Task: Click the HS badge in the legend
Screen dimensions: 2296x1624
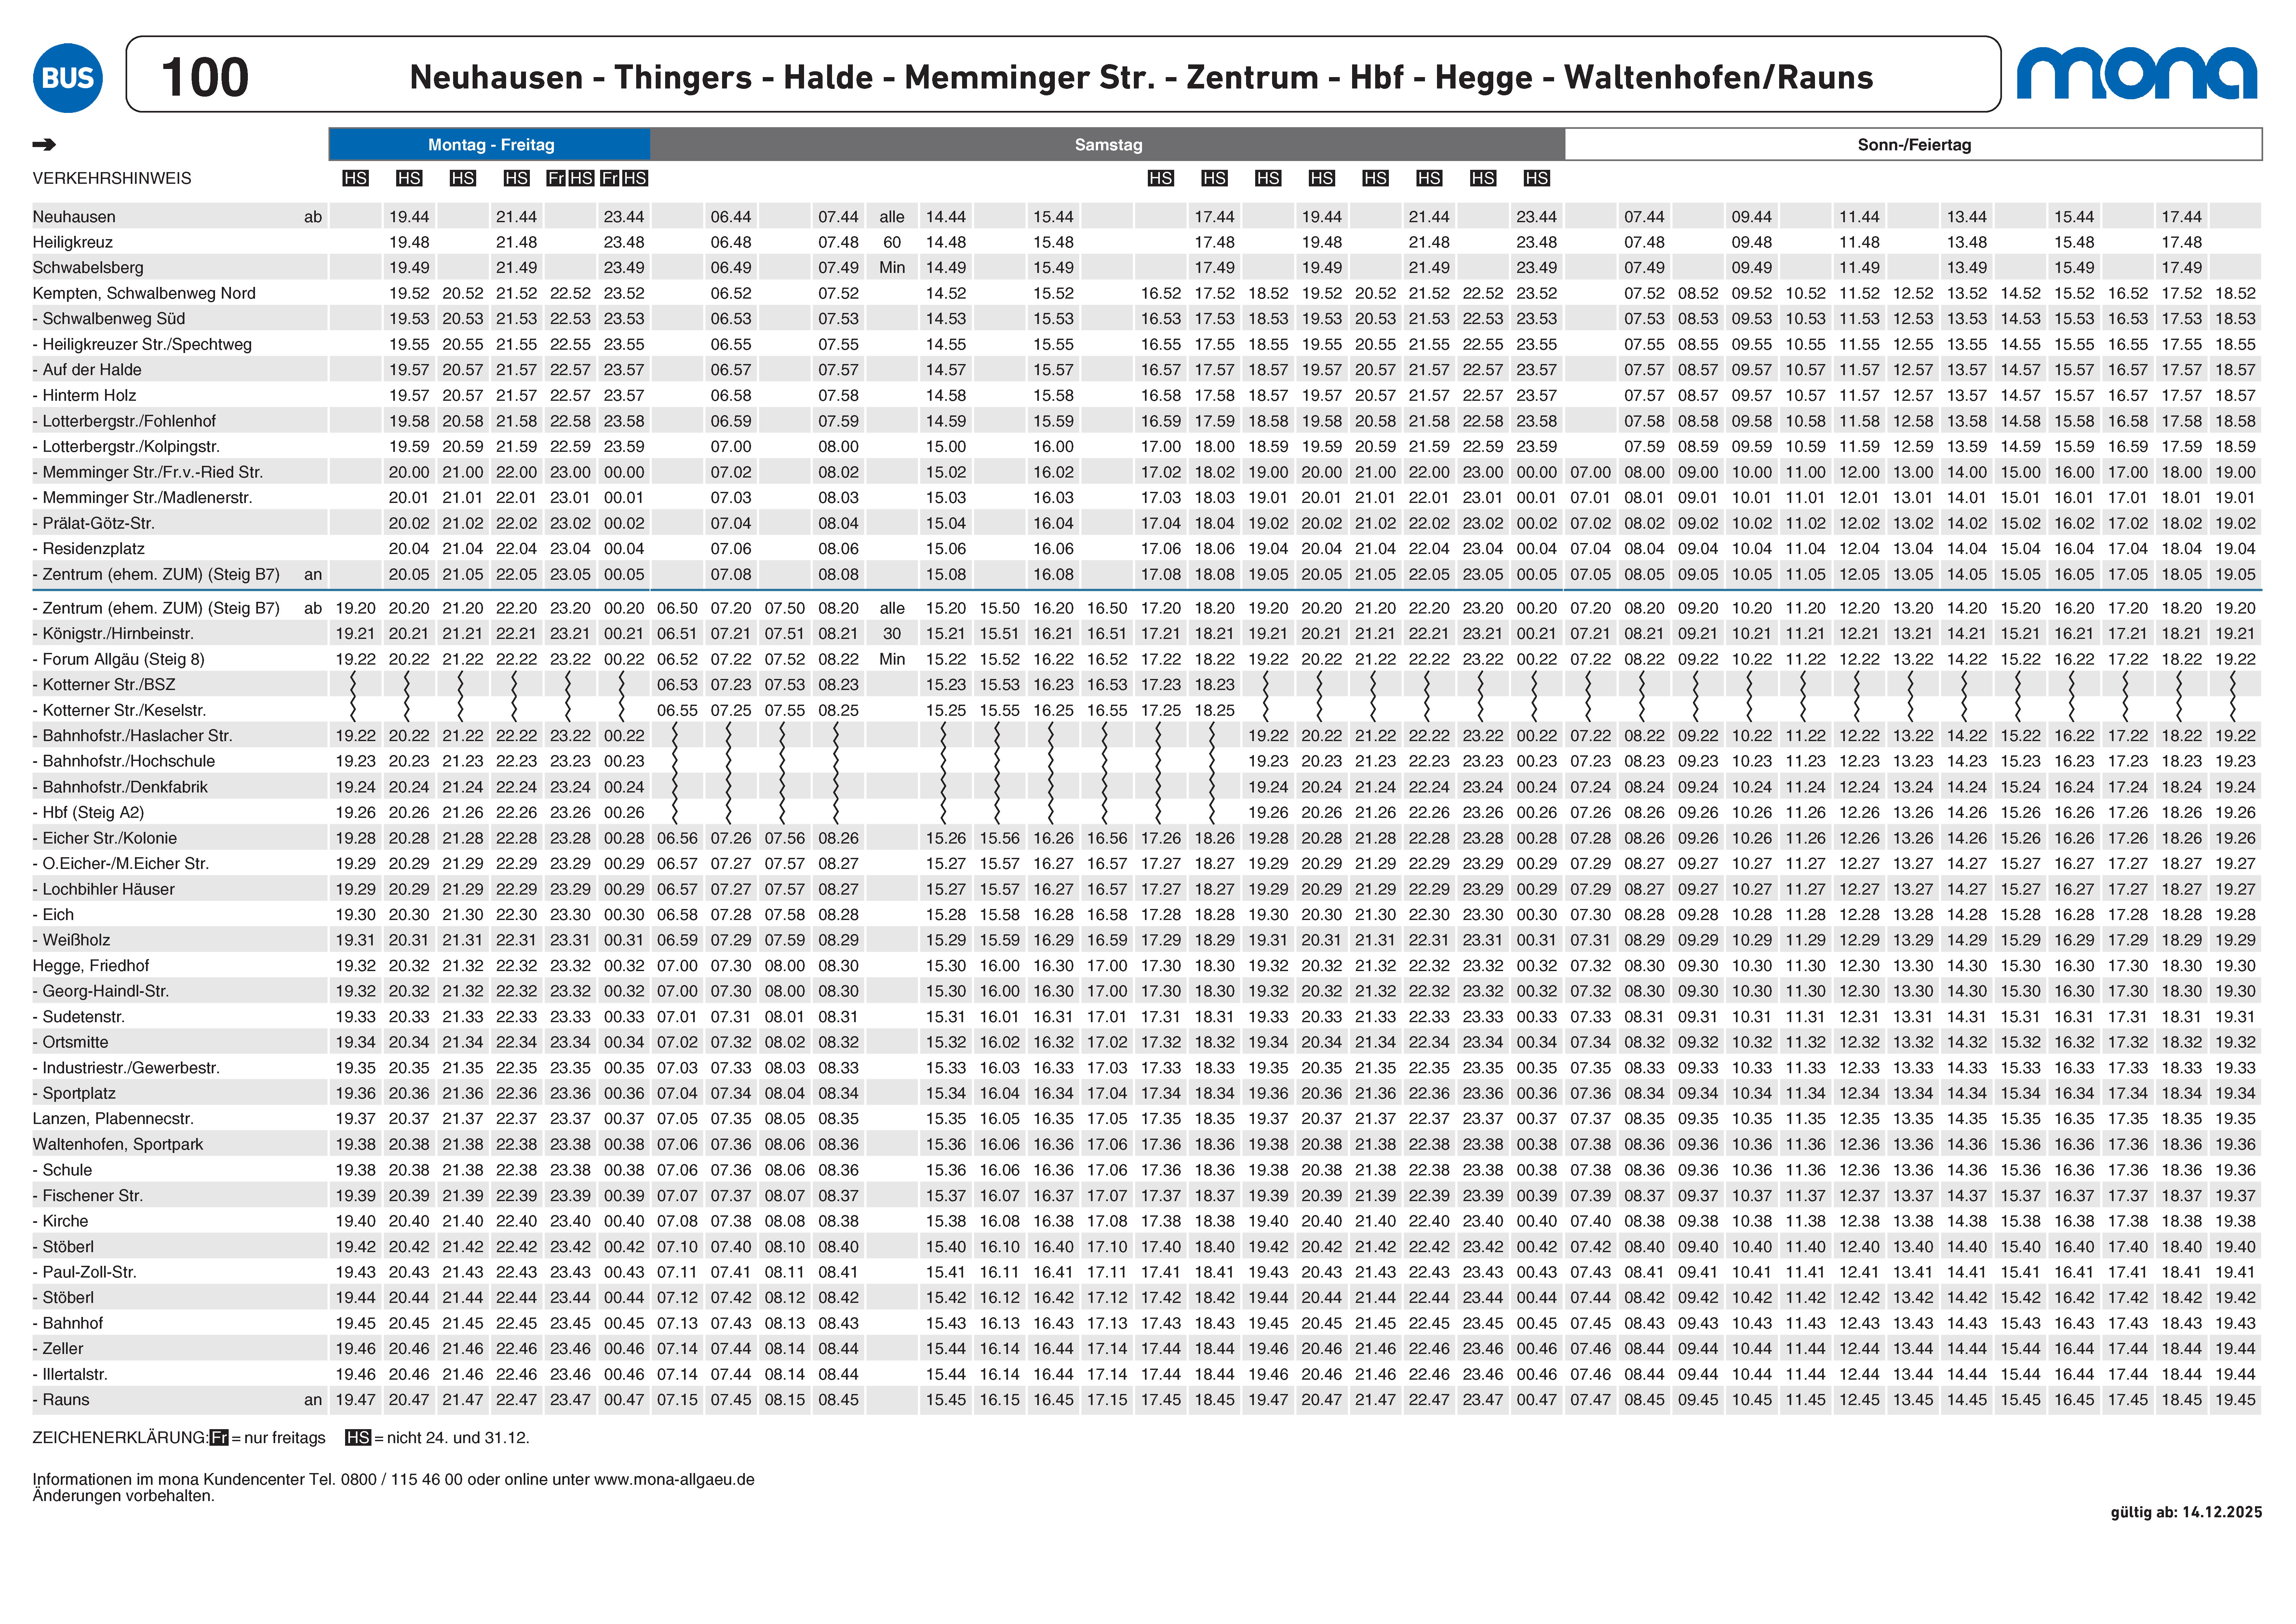Action: pyautogui.click(x=358, y=1438)
